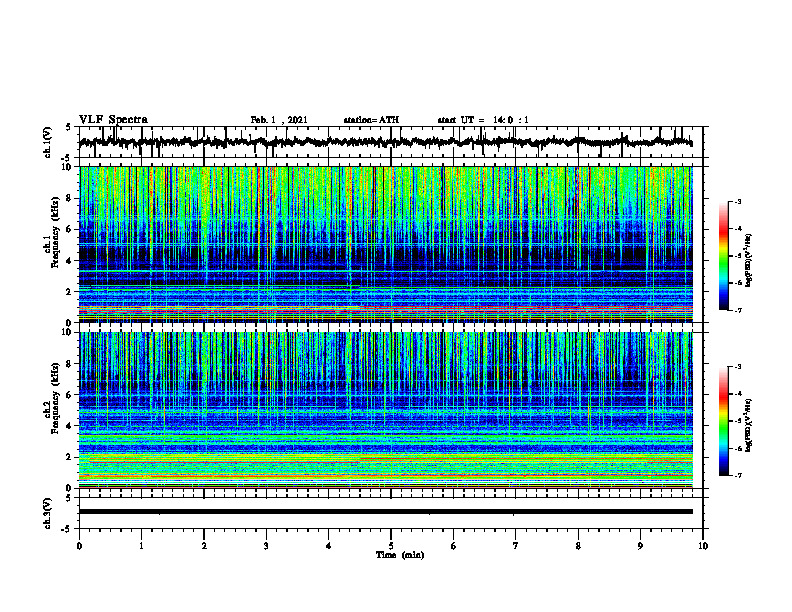Viewport: 792px width, 612px height.
Task: Click the ch.1 spectrogram color scale bar
Action: coord(723,256)
